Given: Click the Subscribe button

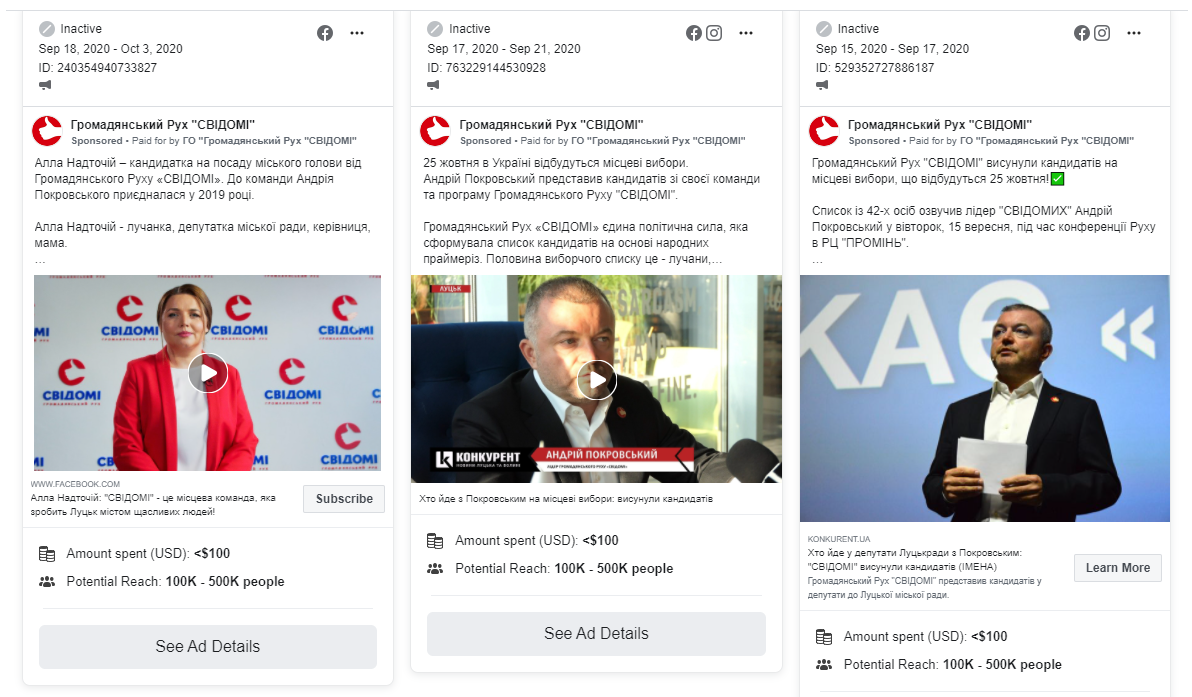Looking at the screenshot, I should (x=344, y=499).
